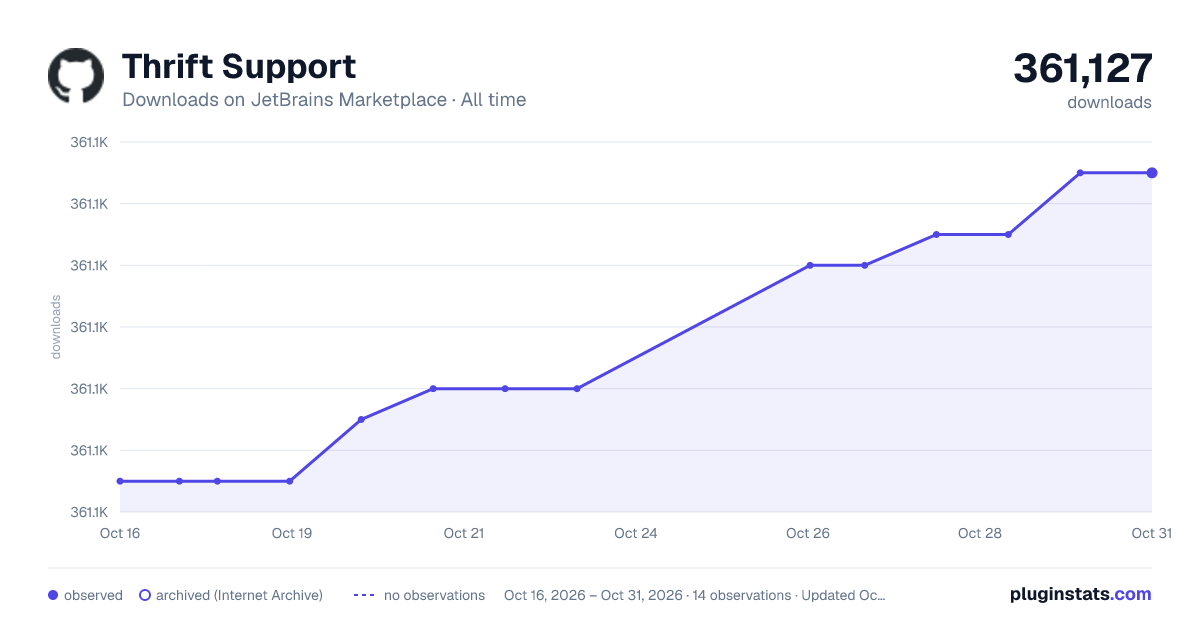Viewport: 1200px width, 630px height.
Task: Click the Downloads on JetBrains Marketplace subtitle
Action: pyautogui.click(x=324, y=100)
